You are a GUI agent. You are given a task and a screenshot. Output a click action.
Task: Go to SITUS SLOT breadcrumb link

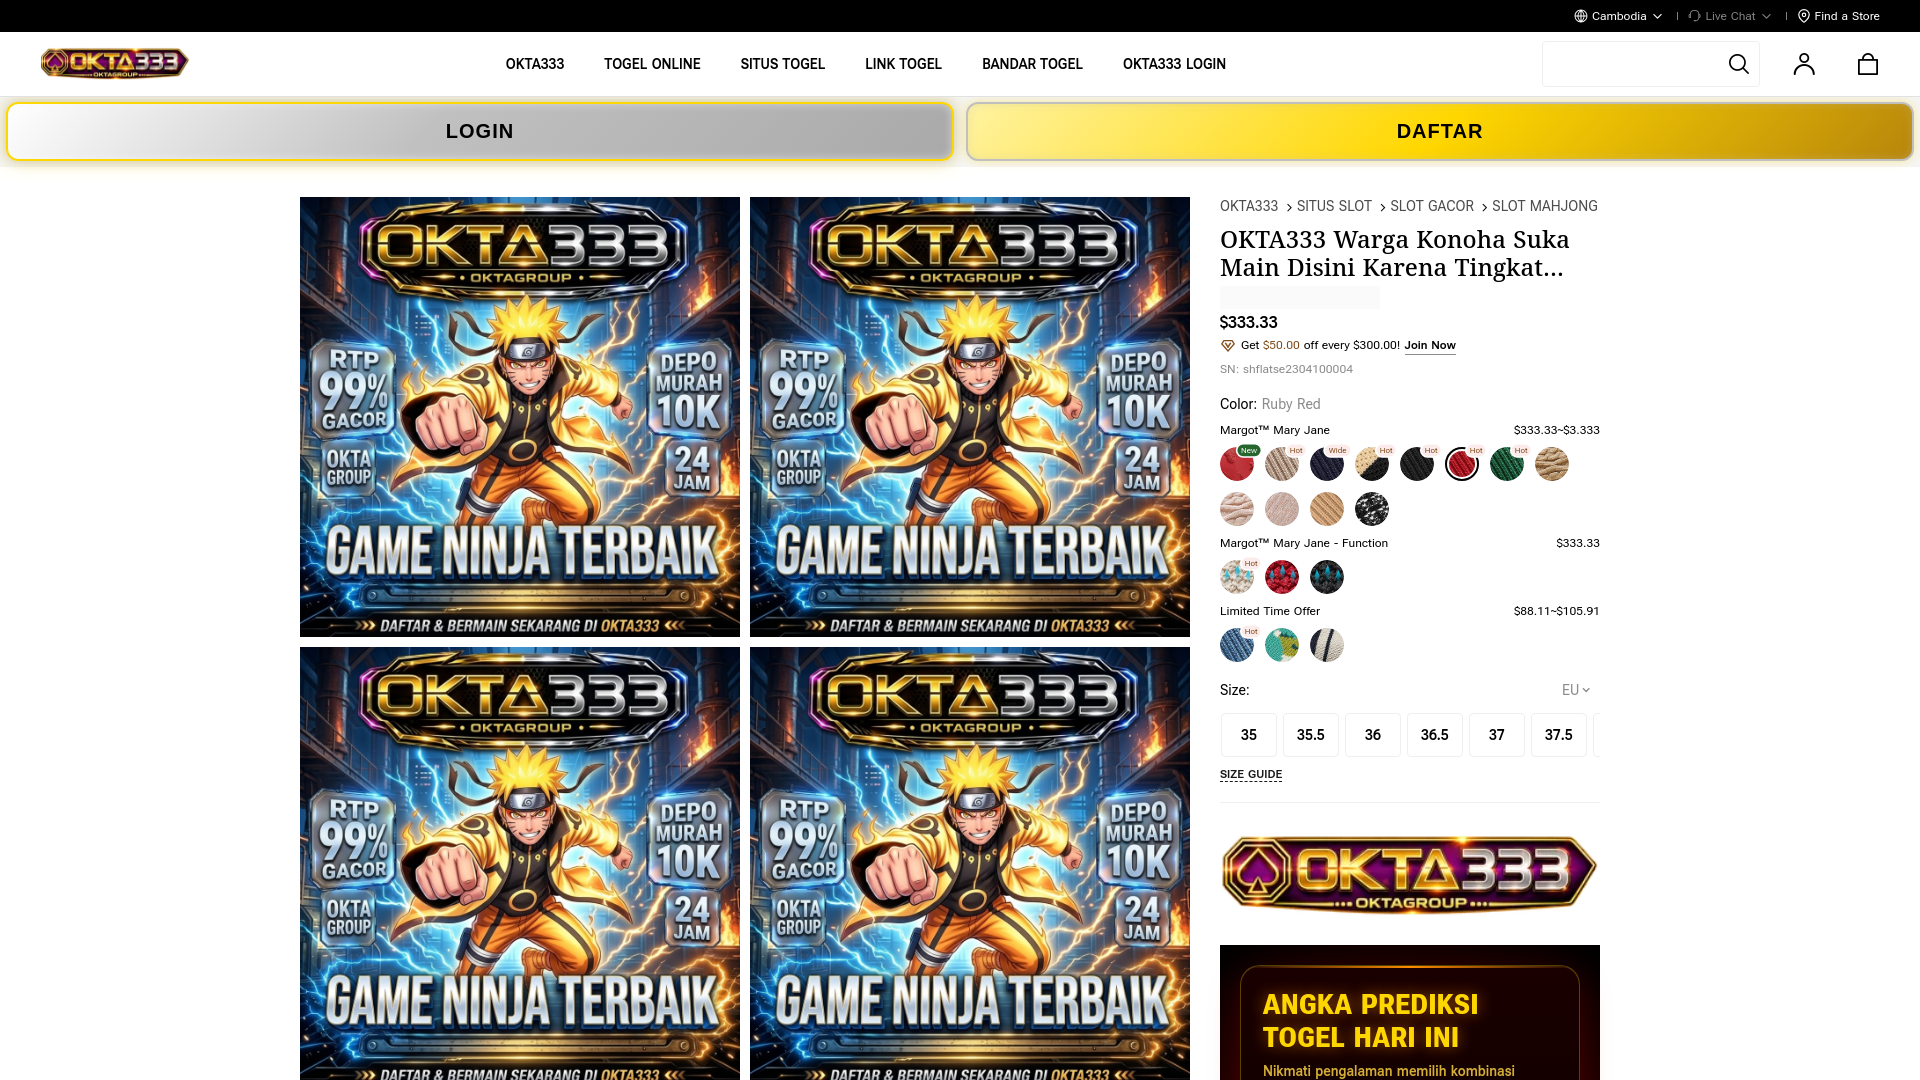(x=1334, y=206)
